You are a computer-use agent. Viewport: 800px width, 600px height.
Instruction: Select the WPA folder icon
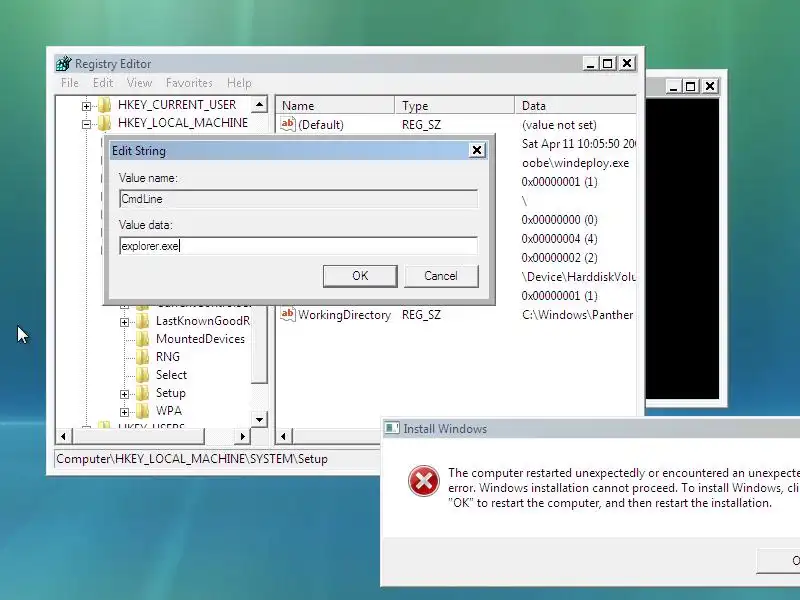(x=143, y=411)
